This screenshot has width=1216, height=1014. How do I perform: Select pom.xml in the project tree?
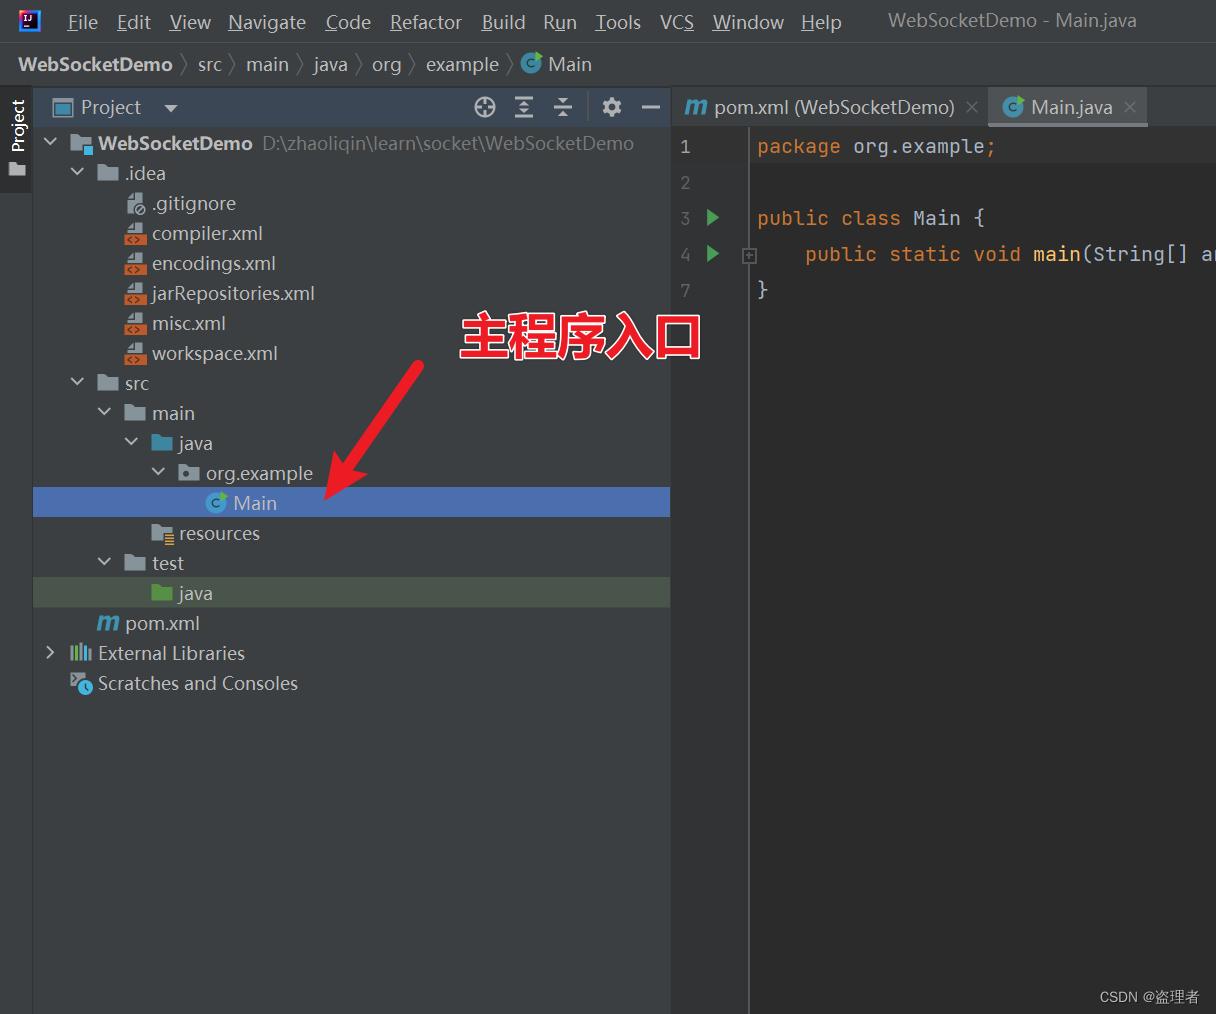click(162, 623)
